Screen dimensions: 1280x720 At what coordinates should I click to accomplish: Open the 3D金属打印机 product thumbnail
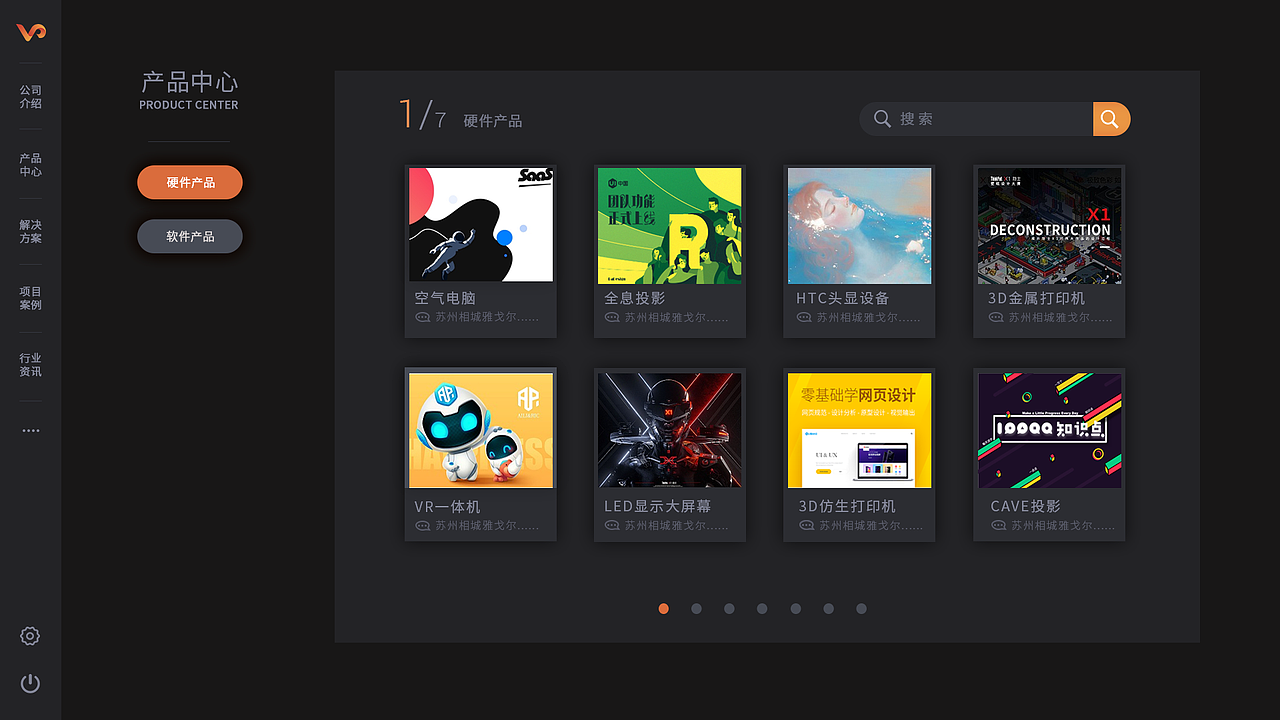(1050, 225)
